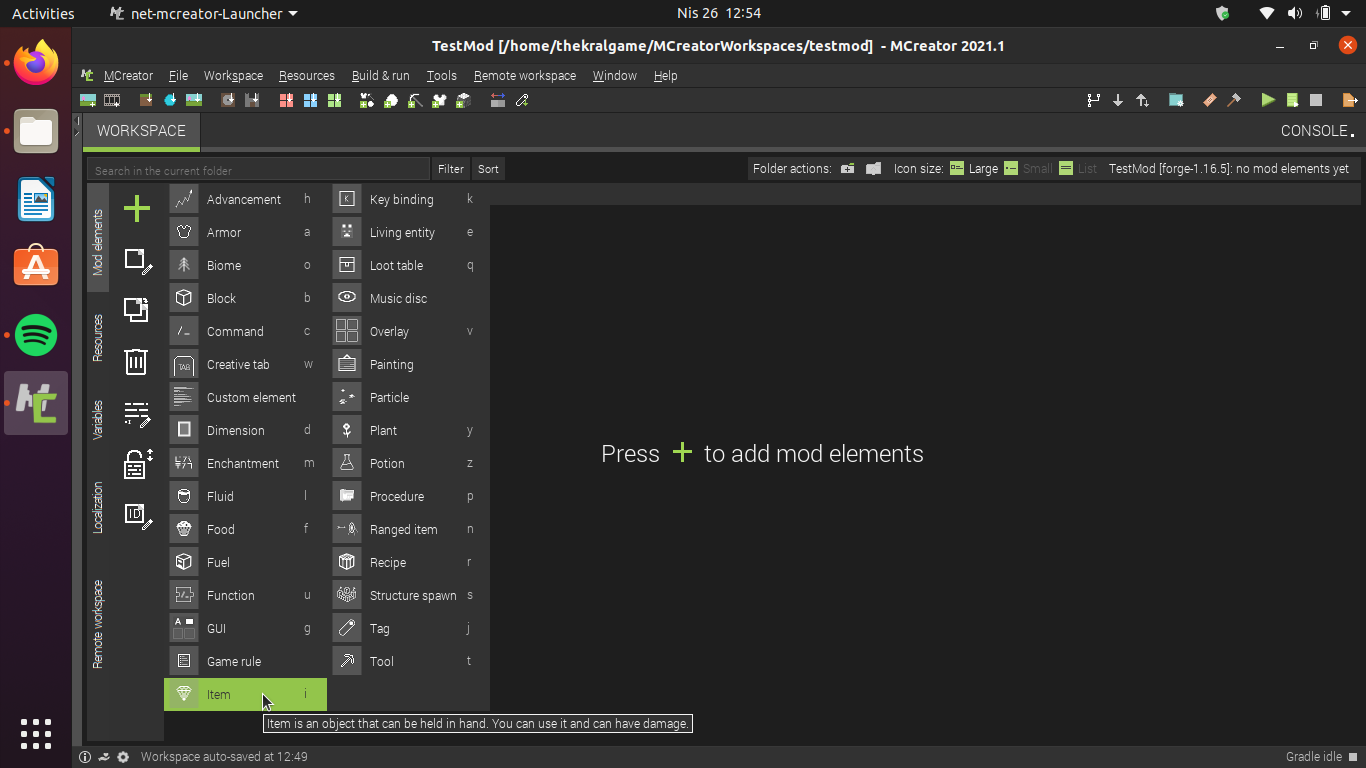Open Spotify from the Ubuntu dock

coord(36,335)
